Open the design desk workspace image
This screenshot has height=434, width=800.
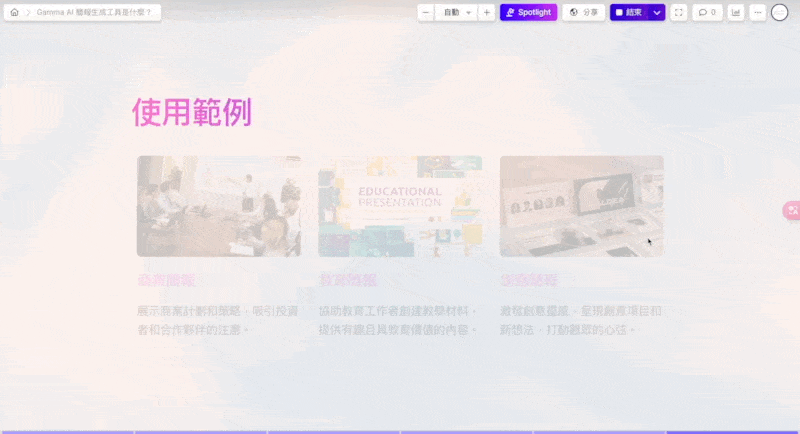click(582, 206)
